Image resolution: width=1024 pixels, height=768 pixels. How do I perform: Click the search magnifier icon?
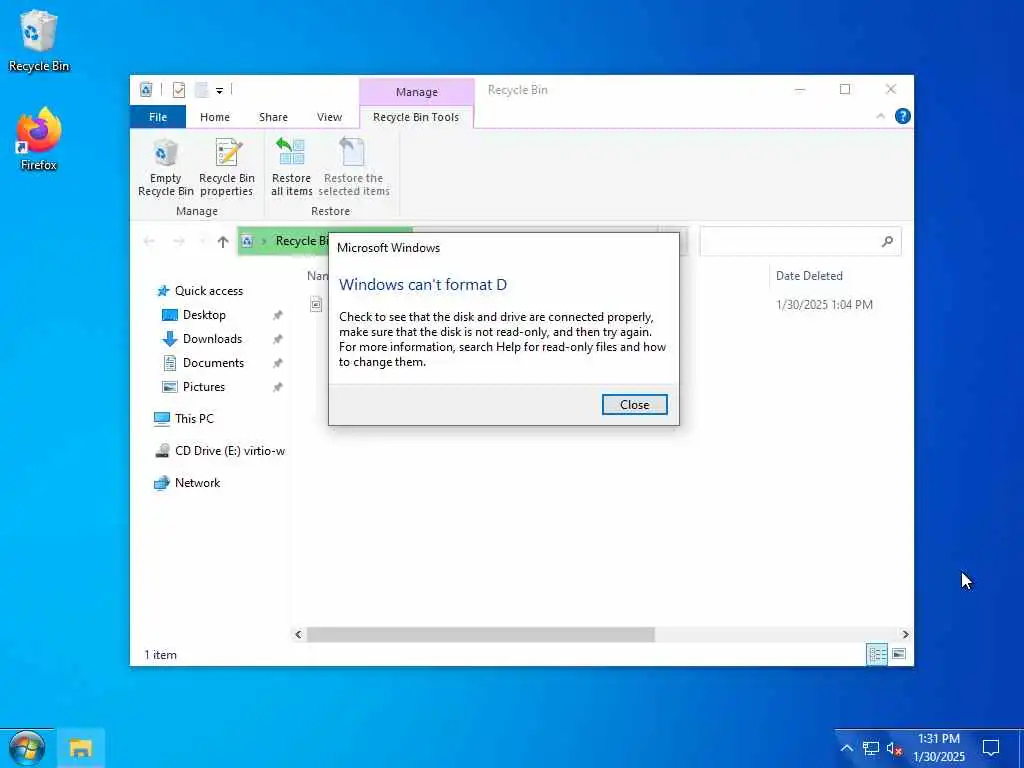click(887, 242)
